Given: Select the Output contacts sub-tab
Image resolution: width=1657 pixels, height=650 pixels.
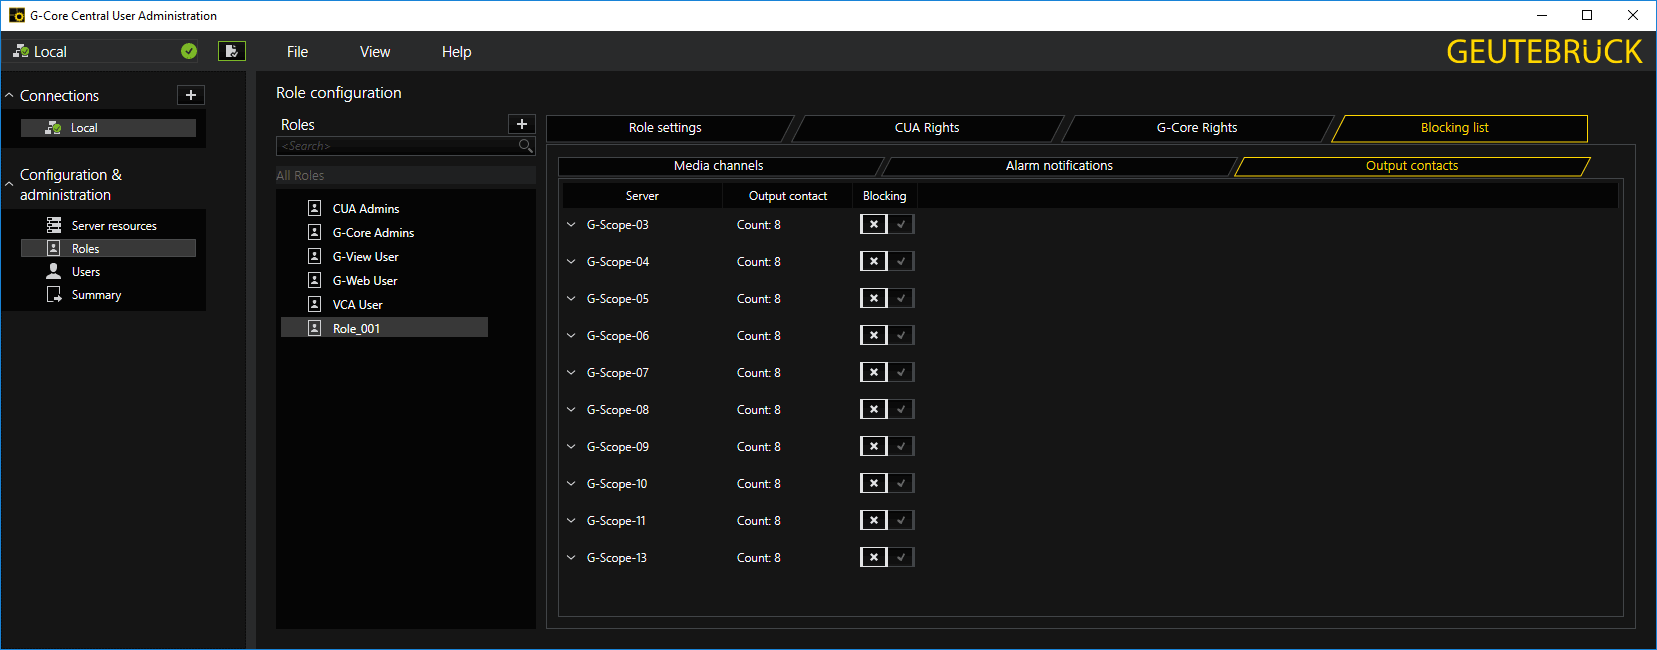Looking at the screenshot, I should (x=1412, y=166).
